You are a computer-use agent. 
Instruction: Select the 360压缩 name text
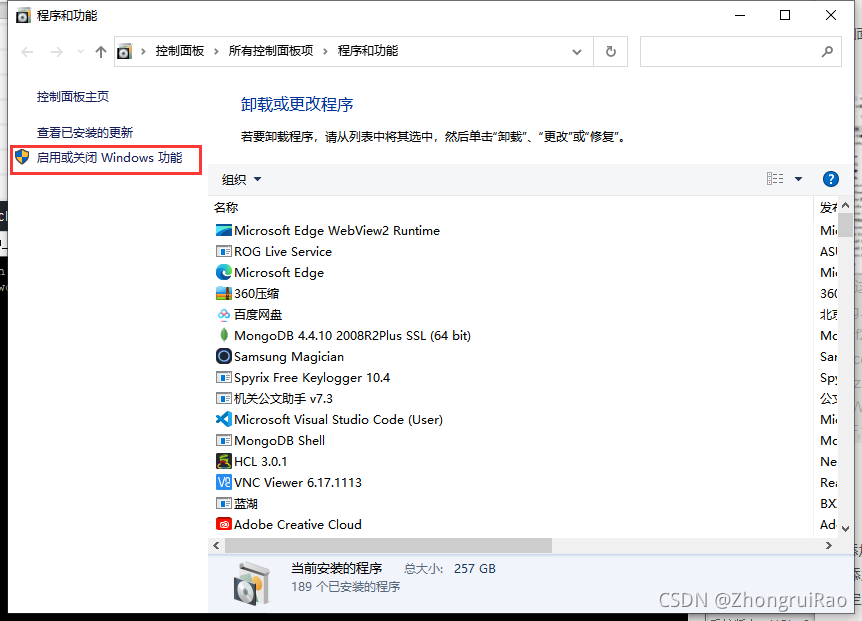257,293
